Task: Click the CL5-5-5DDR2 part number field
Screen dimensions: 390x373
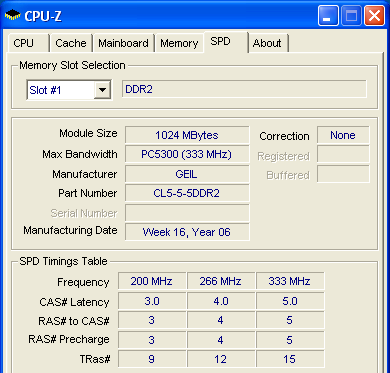Action: 187,193
